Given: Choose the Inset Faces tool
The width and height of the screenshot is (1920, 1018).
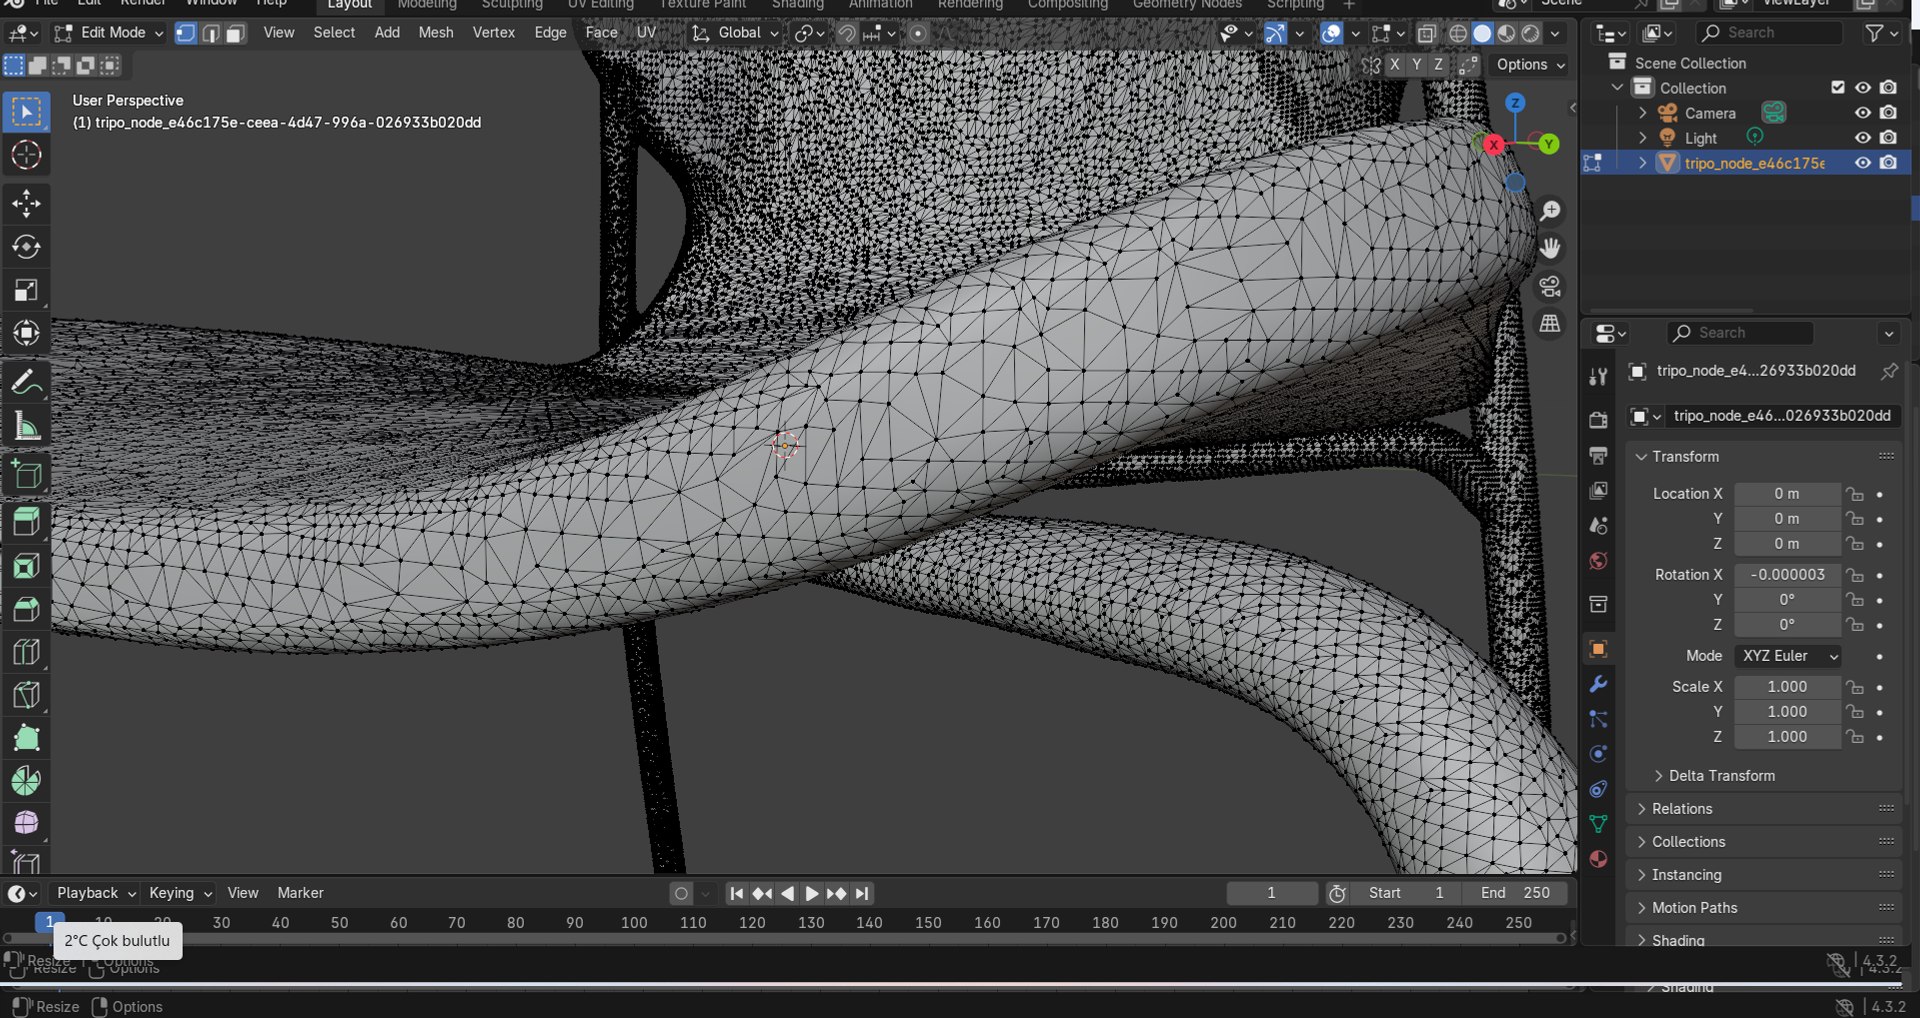Looking at the screenshot, I should [26, 566].
